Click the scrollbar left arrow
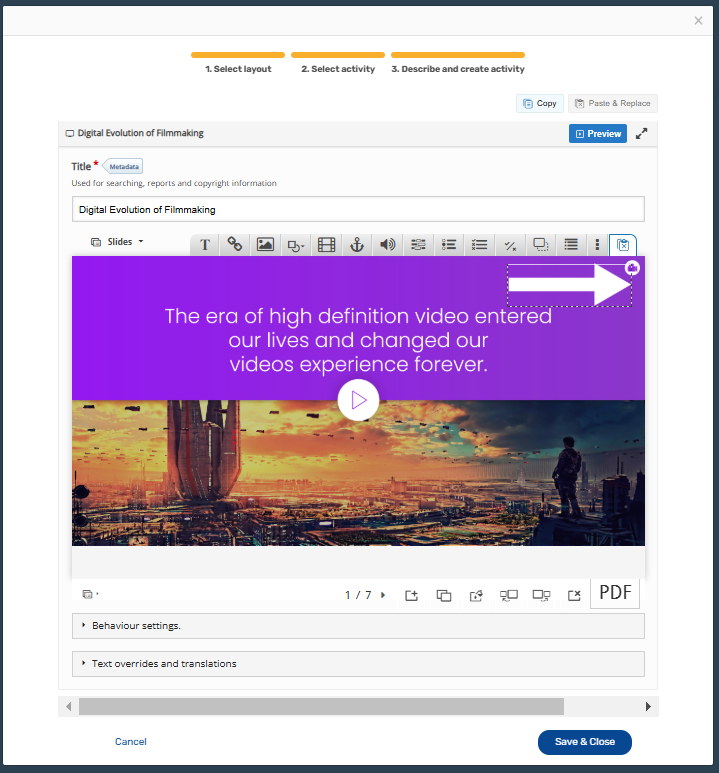The image size is (719, 773). click(69, 706)
